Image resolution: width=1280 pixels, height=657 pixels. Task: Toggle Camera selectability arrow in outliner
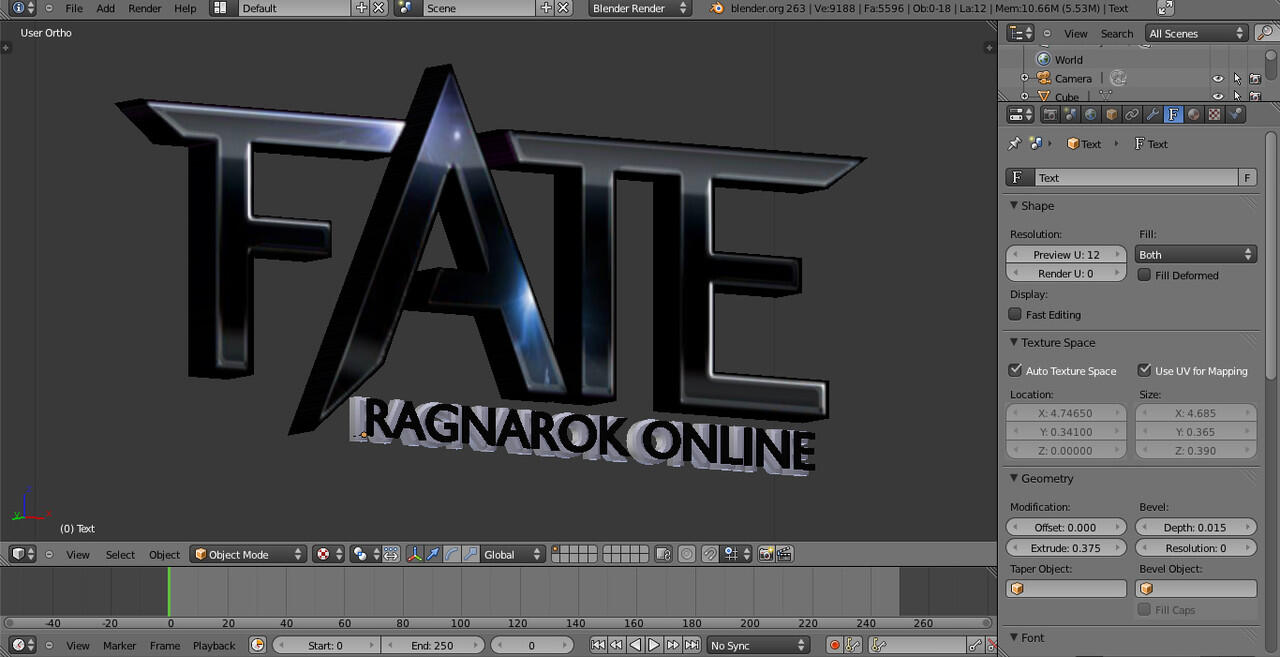click(1237, 78)
